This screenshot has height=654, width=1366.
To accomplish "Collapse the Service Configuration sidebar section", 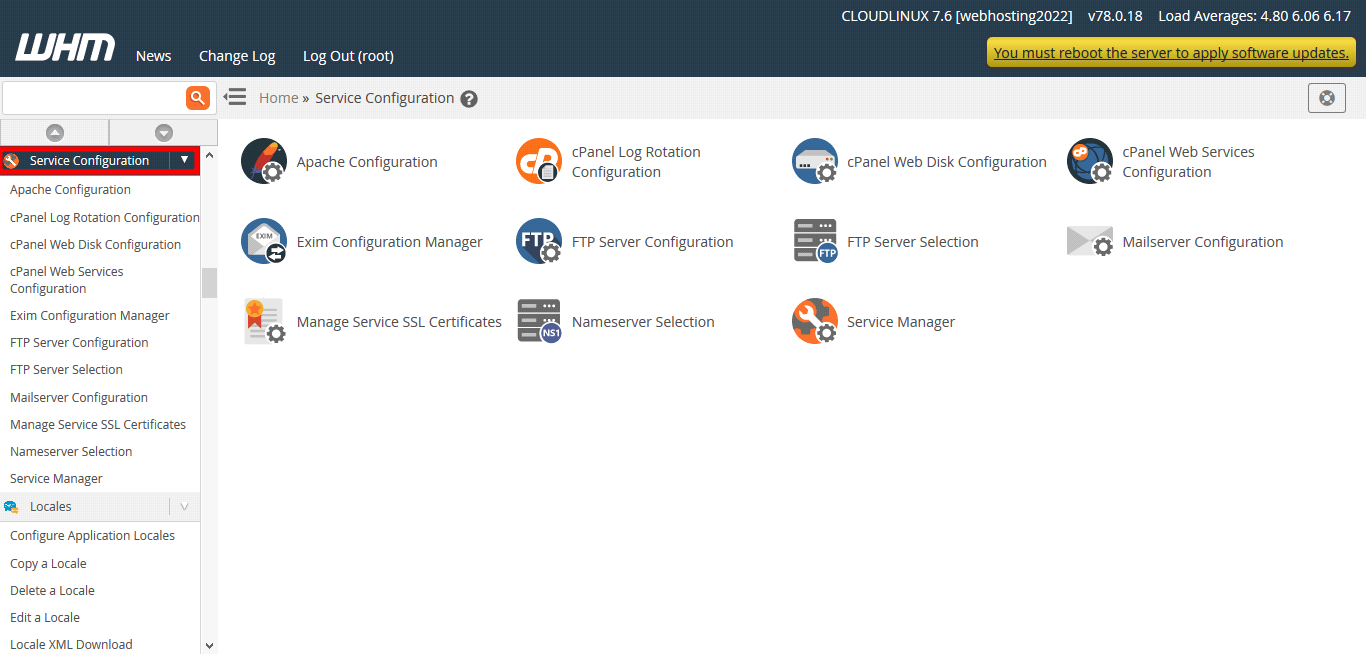I will pos(184,161).
